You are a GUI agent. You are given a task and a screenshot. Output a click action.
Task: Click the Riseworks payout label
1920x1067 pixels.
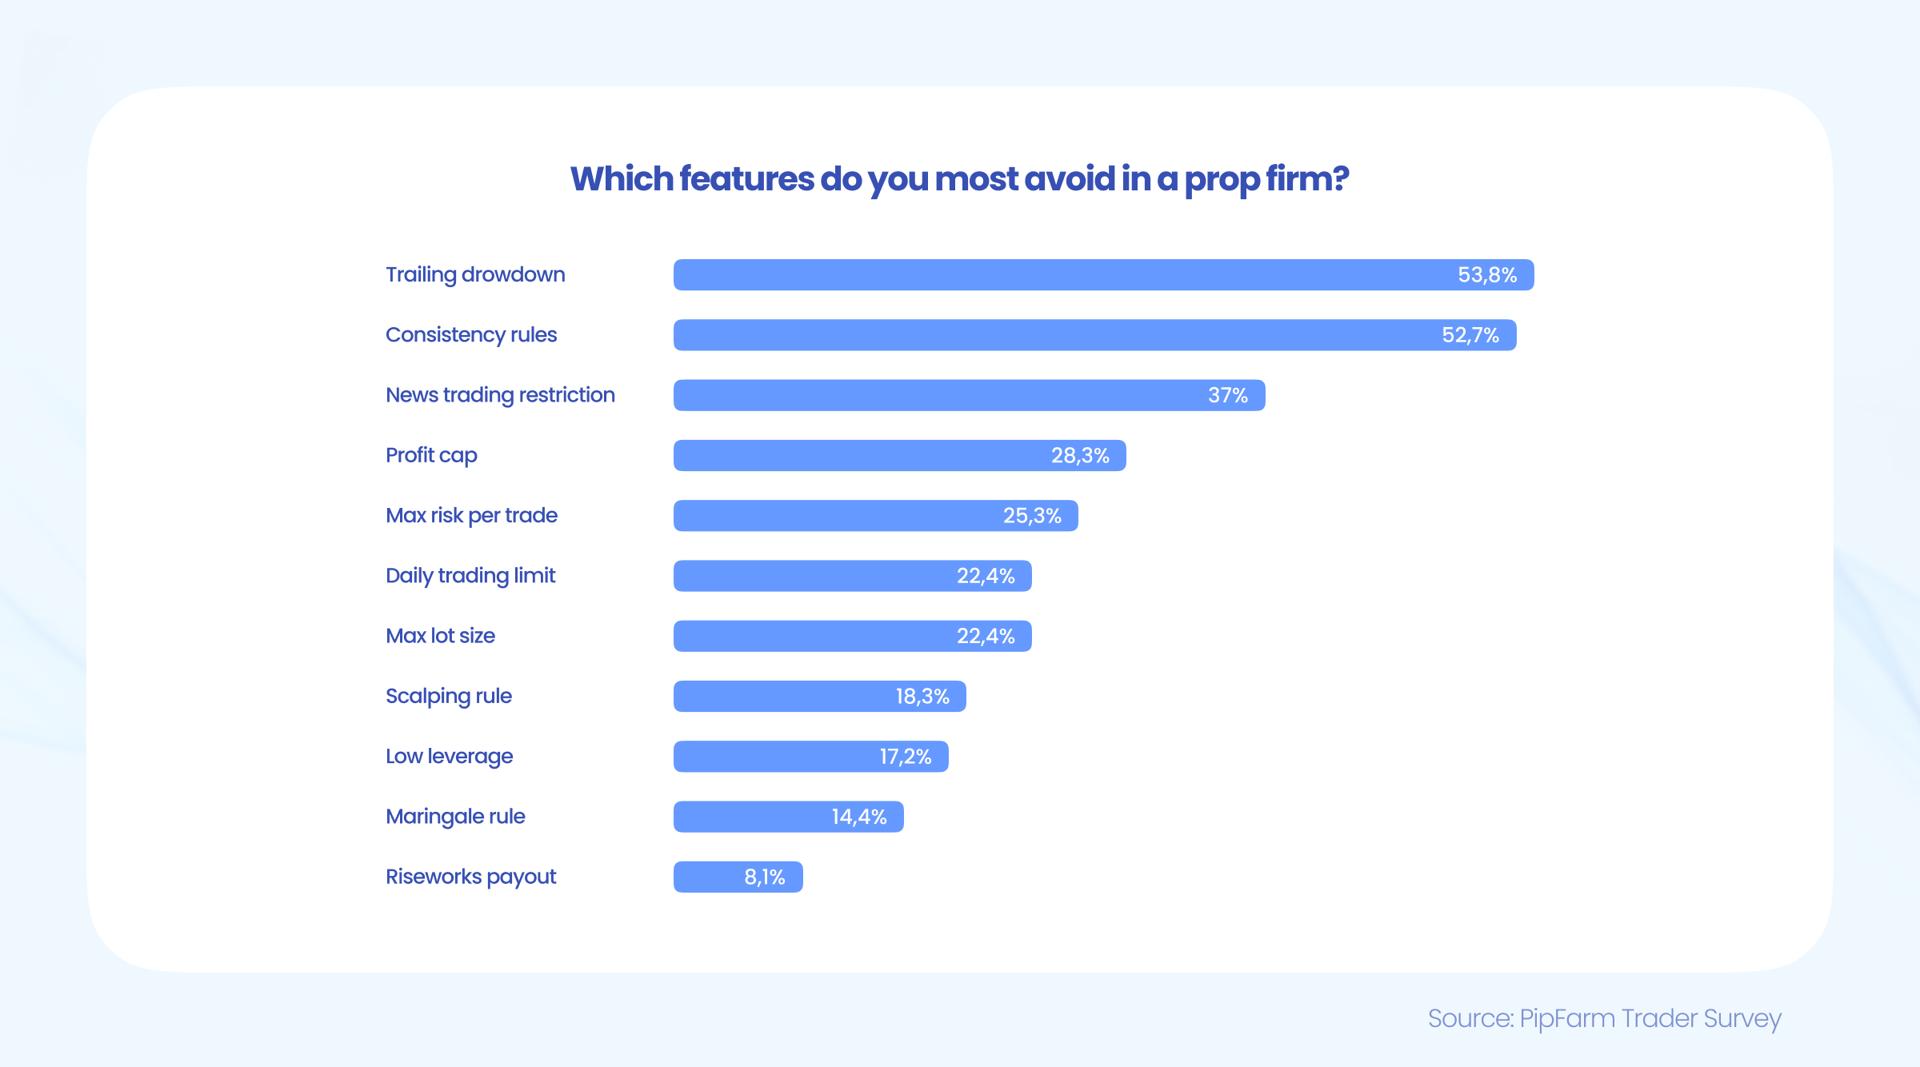470,877
